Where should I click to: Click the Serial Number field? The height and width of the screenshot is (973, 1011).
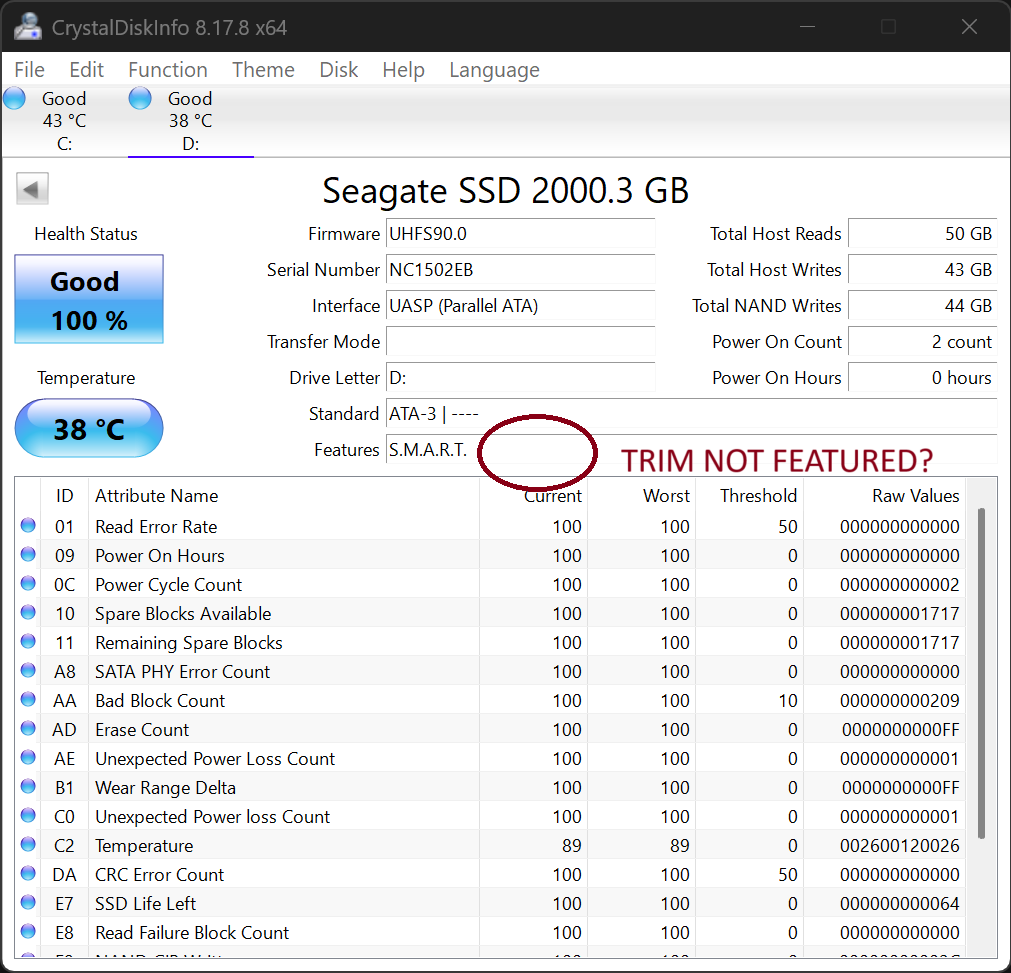pos(520,270)
